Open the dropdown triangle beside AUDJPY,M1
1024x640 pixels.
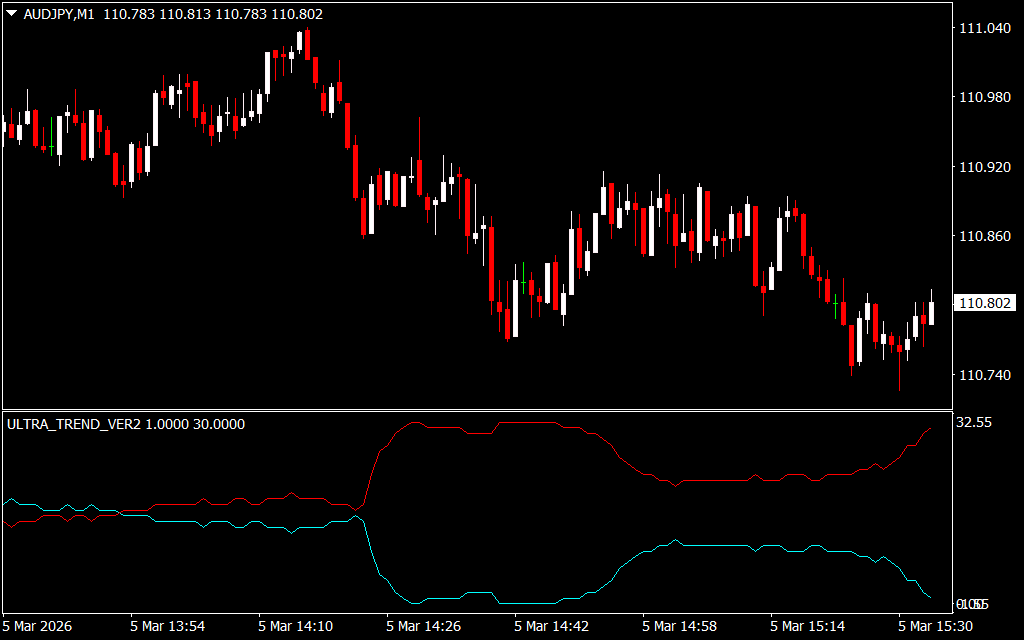[12, 15]
